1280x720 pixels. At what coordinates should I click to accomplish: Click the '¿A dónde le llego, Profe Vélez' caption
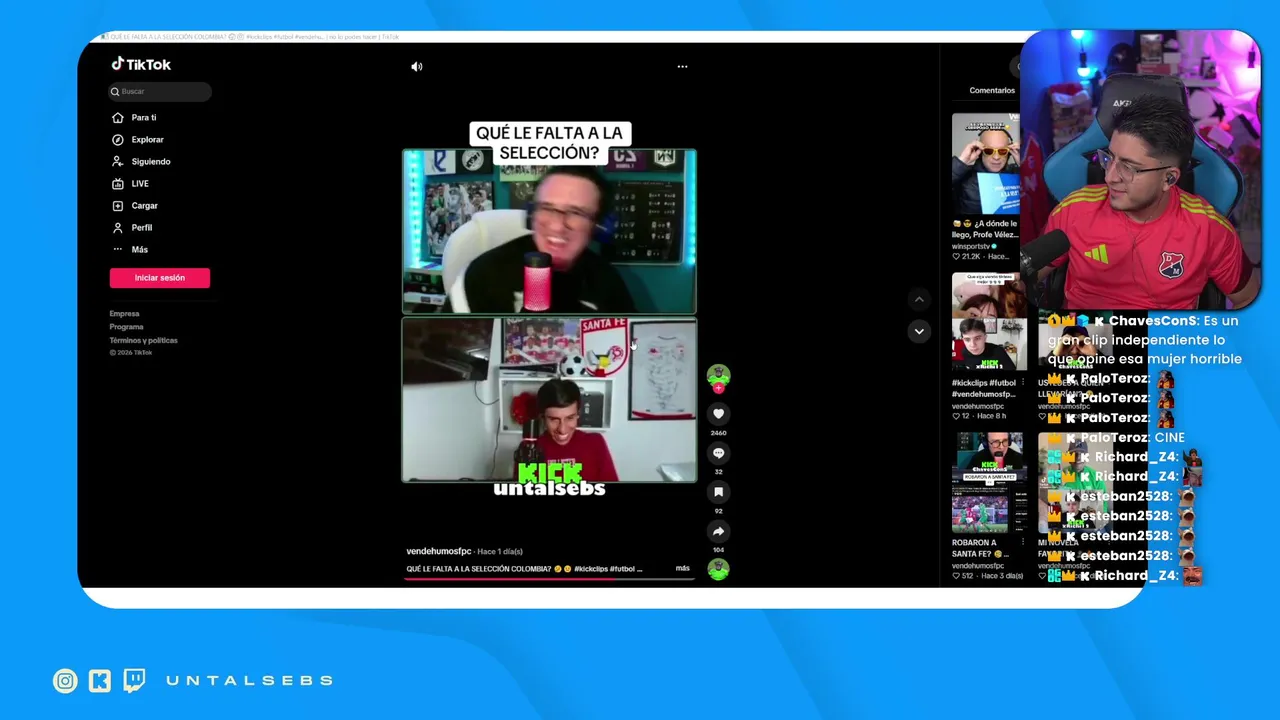(x=985, y=229)
